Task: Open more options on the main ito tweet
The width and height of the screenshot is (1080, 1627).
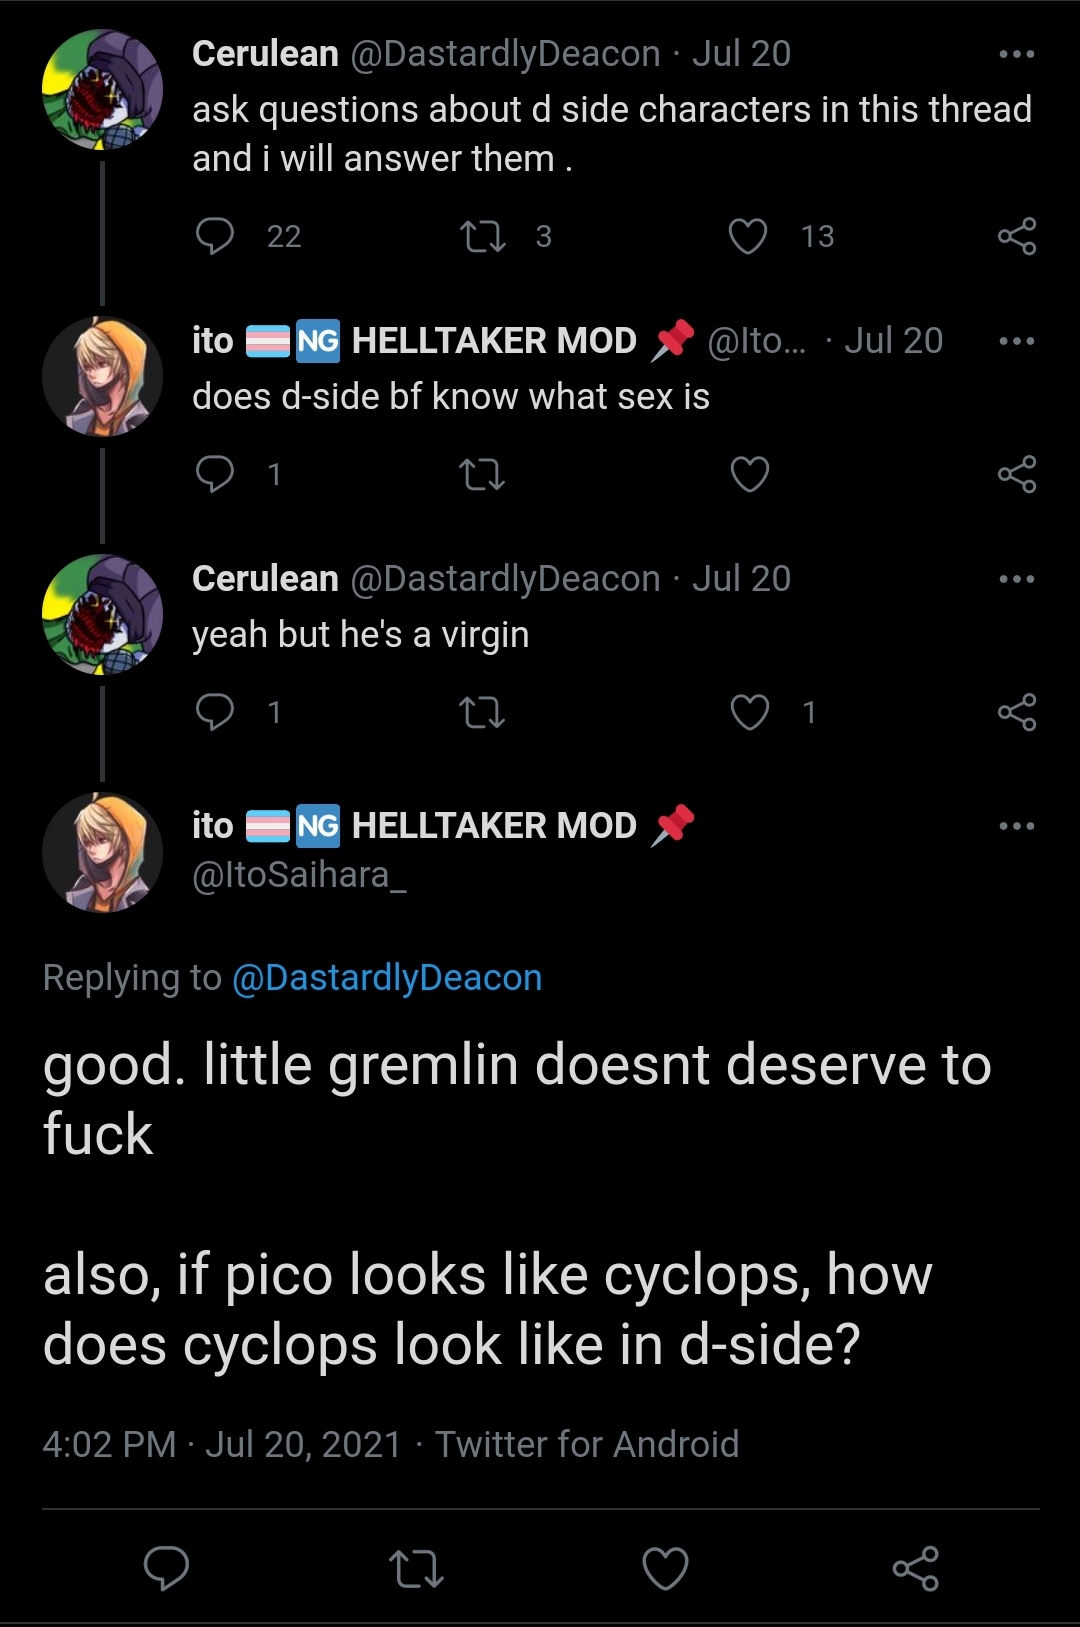Action: pyautogui.click(x=1017, y=826)
